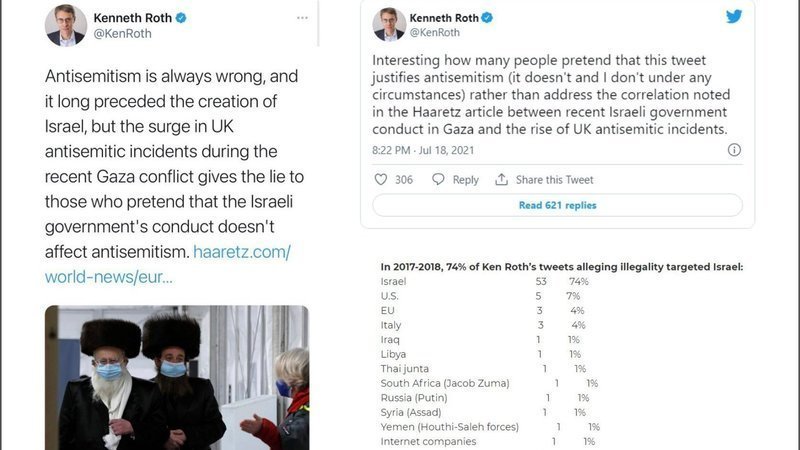Open Kenneth Roth's avatar on left tweet

(65, 26)
